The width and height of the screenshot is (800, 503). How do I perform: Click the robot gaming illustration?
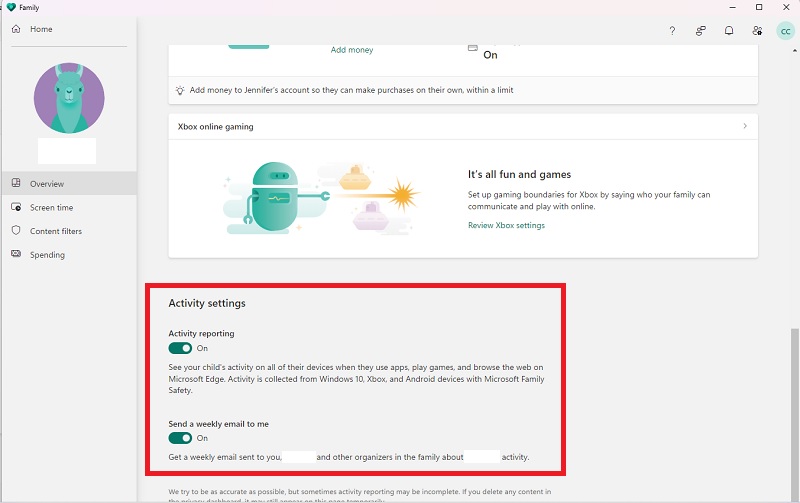click(x=321, y=198)
